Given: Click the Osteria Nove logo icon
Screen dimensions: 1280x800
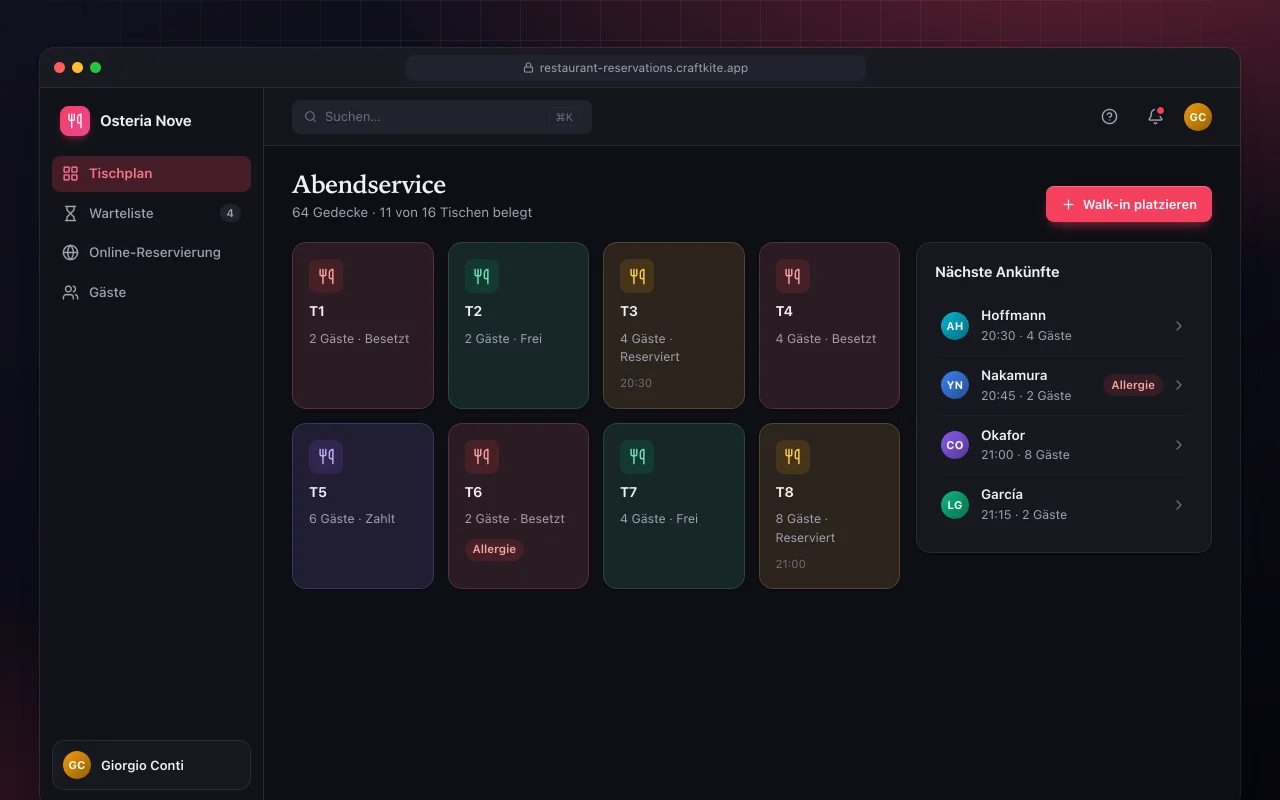Looking at the screenshot, I should click(x=75, y=121).
